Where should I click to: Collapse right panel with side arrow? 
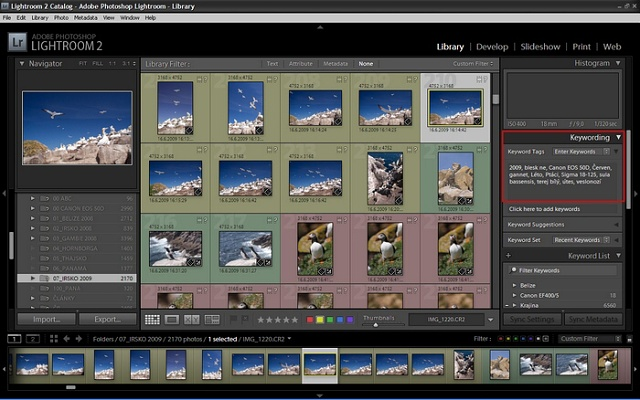pos(636,193)
